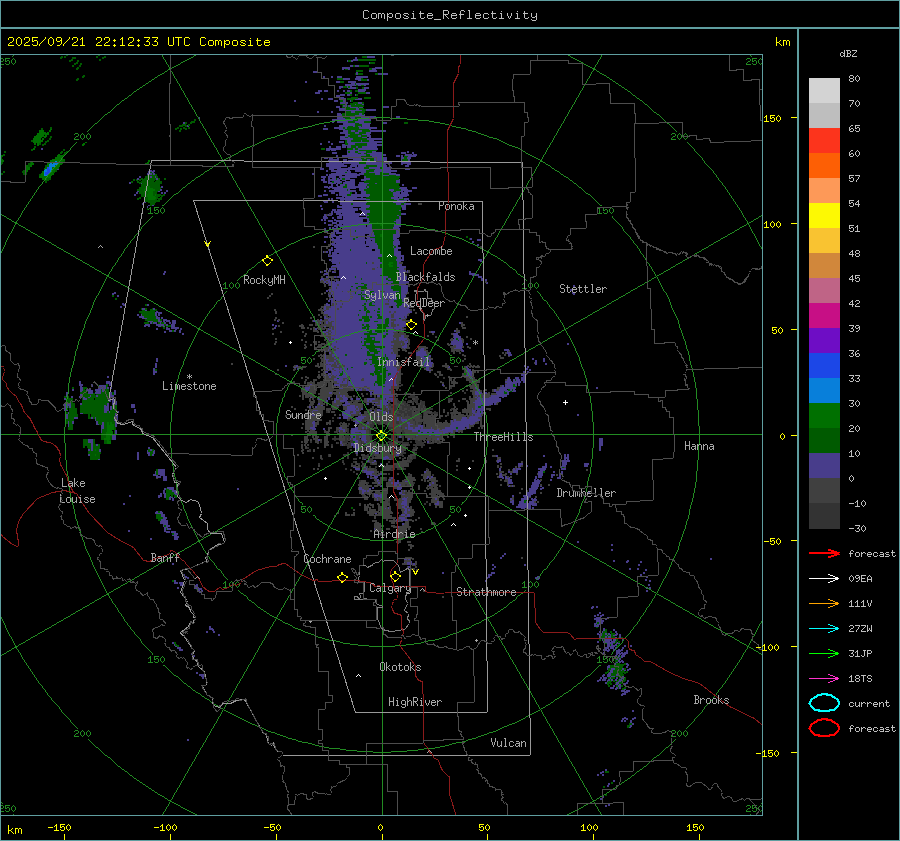The width and height of the screenshot is (900, 841).
Task: Select the yellow diamond marker at Red Deer
Action: 411,325
